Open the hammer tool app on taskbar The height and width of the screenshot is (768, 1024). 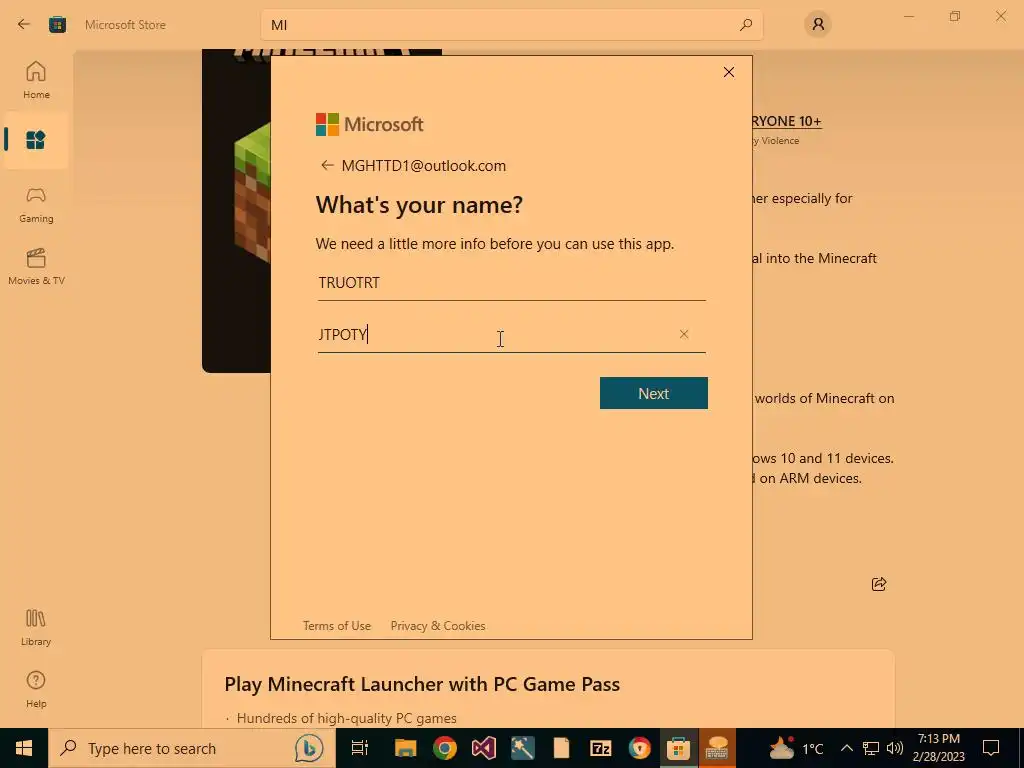[522, 748]
